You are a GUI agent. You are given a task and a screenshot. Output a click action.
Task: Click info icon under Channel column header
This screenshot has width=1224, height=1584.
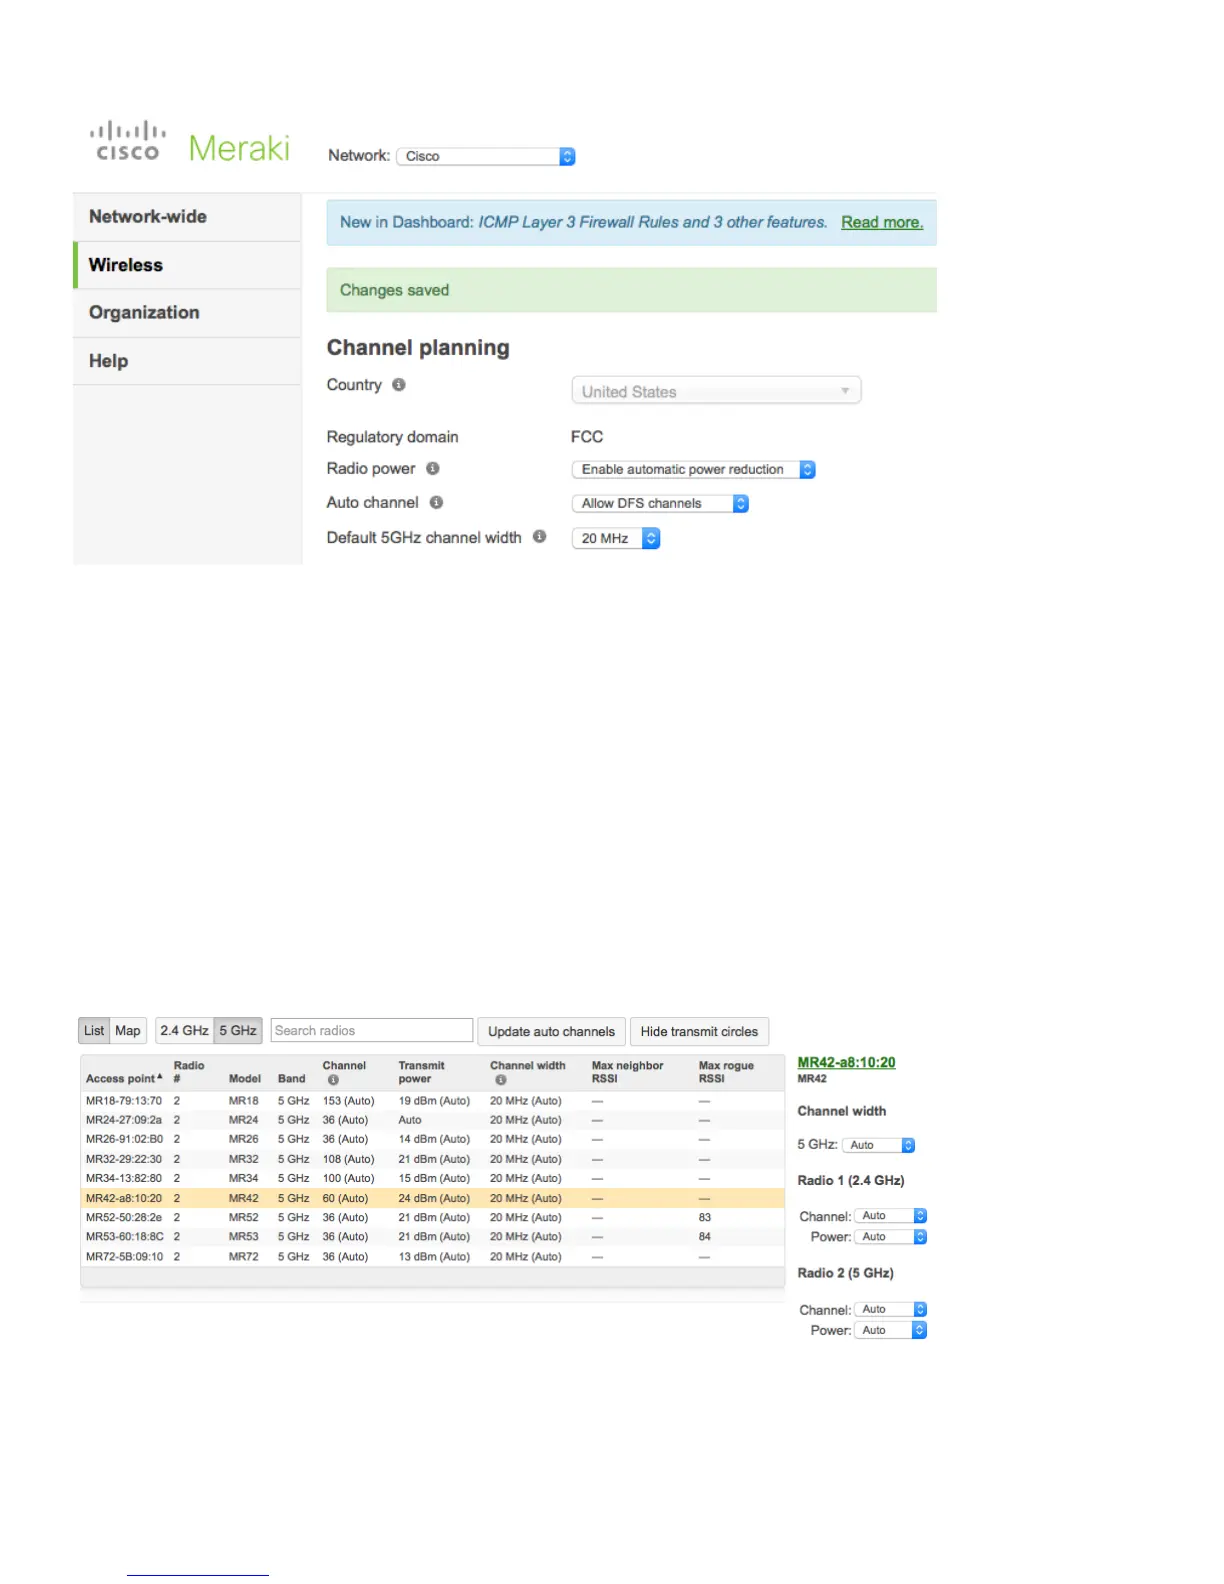(x=333, y=1080)
